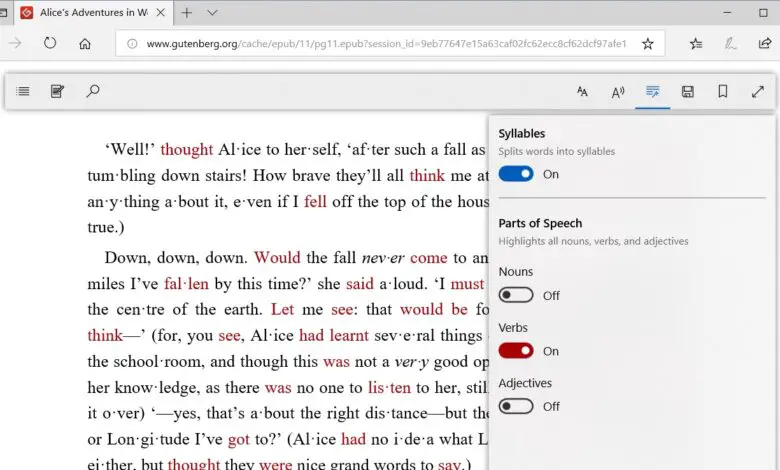Click the forward navigation arrow
The height and width of the screenshot is (470, 780).
pyautogui.click(x=15, y=43)
